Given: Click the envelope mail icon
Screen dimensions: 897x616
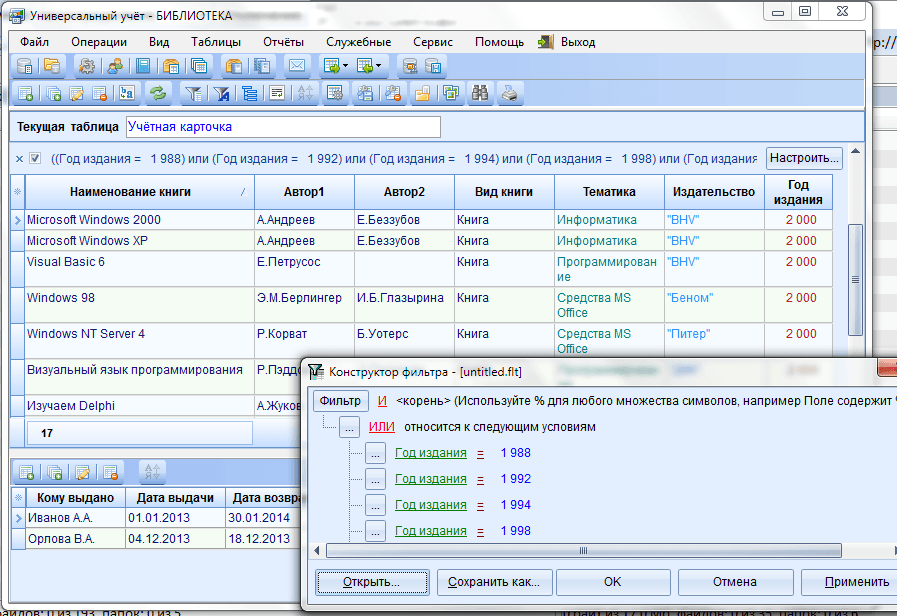Looking at the screenshot, I should [296, 67].
